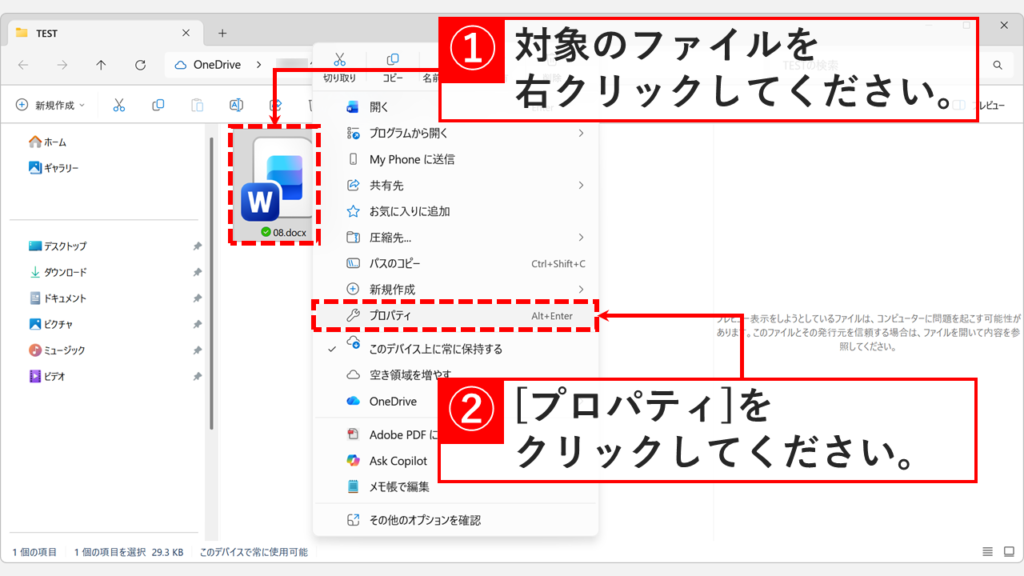Select the Adobe PDF context menu icon
The height and width of the screenshot is (576, 1024).
click(x=353, y=435)
